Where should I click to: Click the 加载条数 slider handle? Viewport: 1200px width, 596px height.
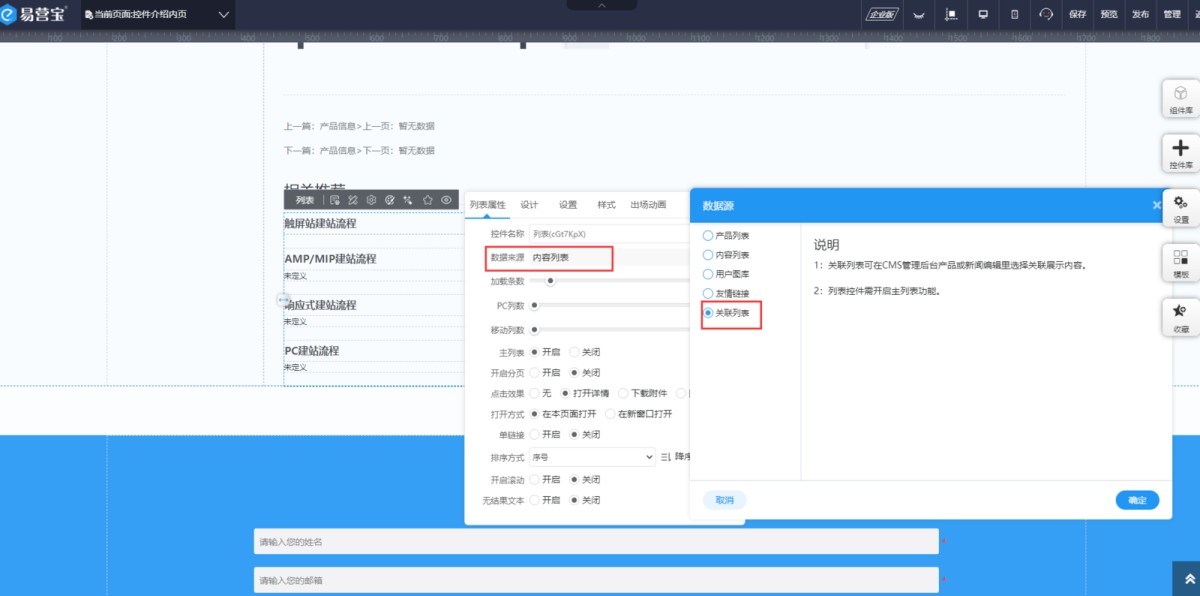(550, 281)
